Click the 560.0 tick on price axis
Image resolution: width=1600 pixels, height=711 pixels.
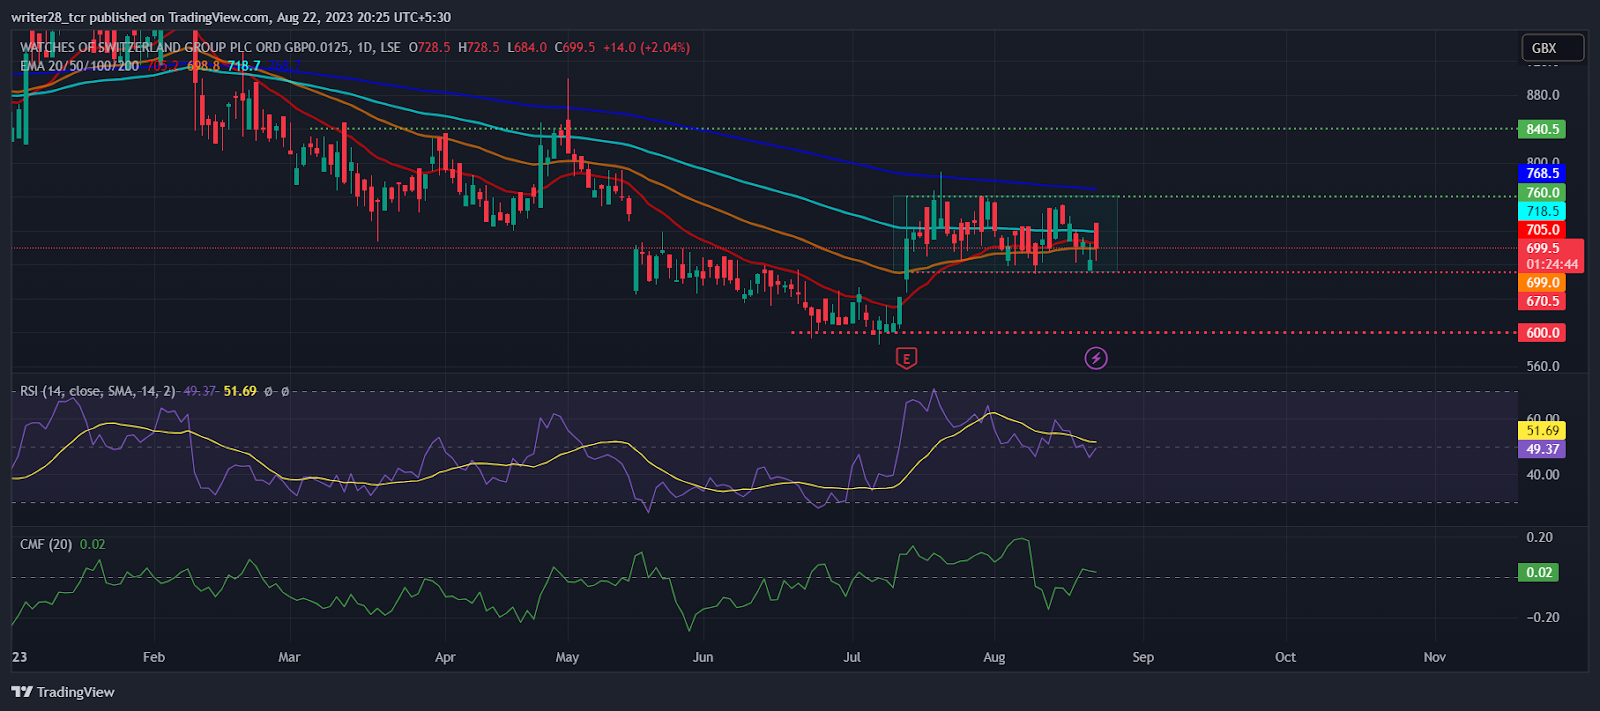1543,366
